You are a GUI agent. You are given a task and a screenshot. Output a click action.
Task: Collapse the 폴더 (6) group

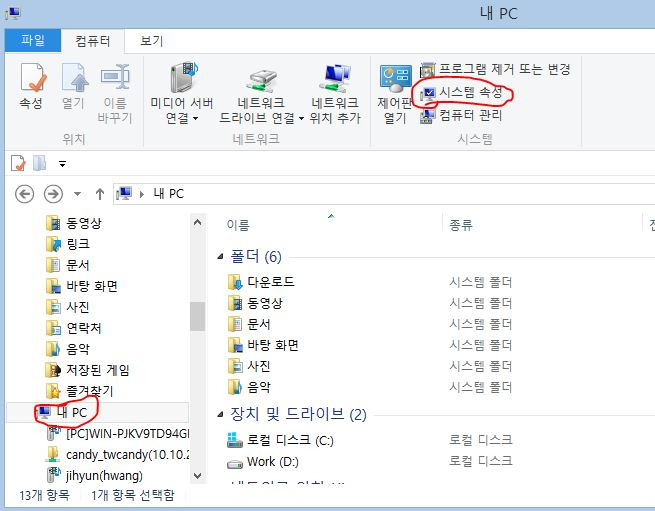[221, 257]
